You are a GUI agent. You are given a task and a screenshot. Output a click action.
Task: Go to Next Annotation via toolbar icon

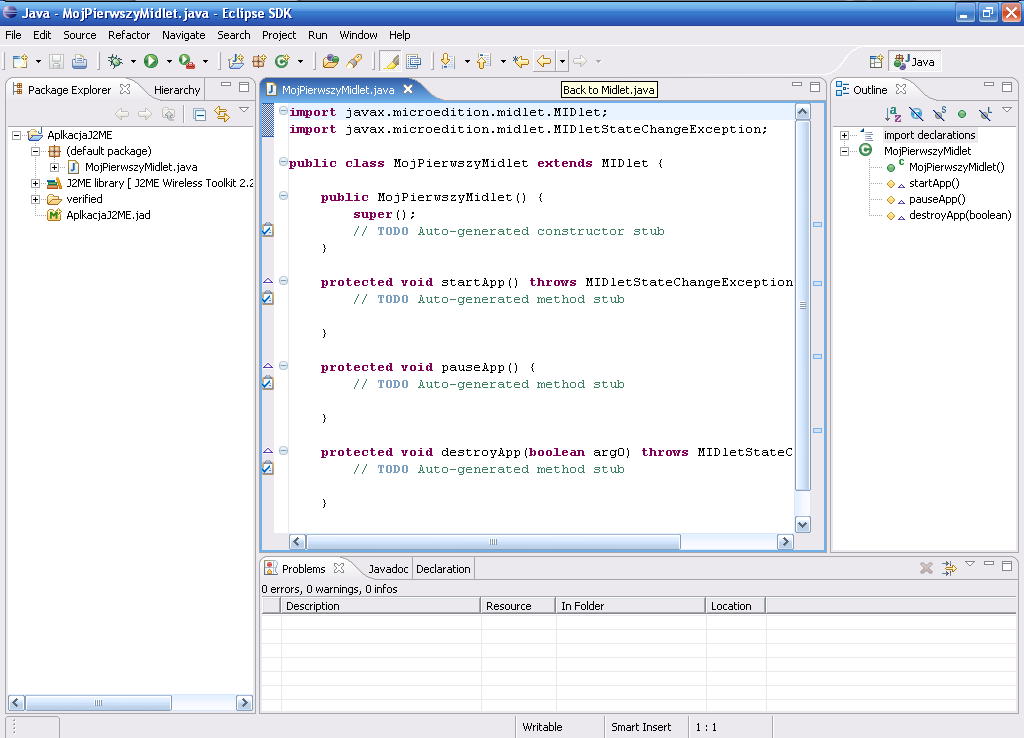(x=447, y=61)
